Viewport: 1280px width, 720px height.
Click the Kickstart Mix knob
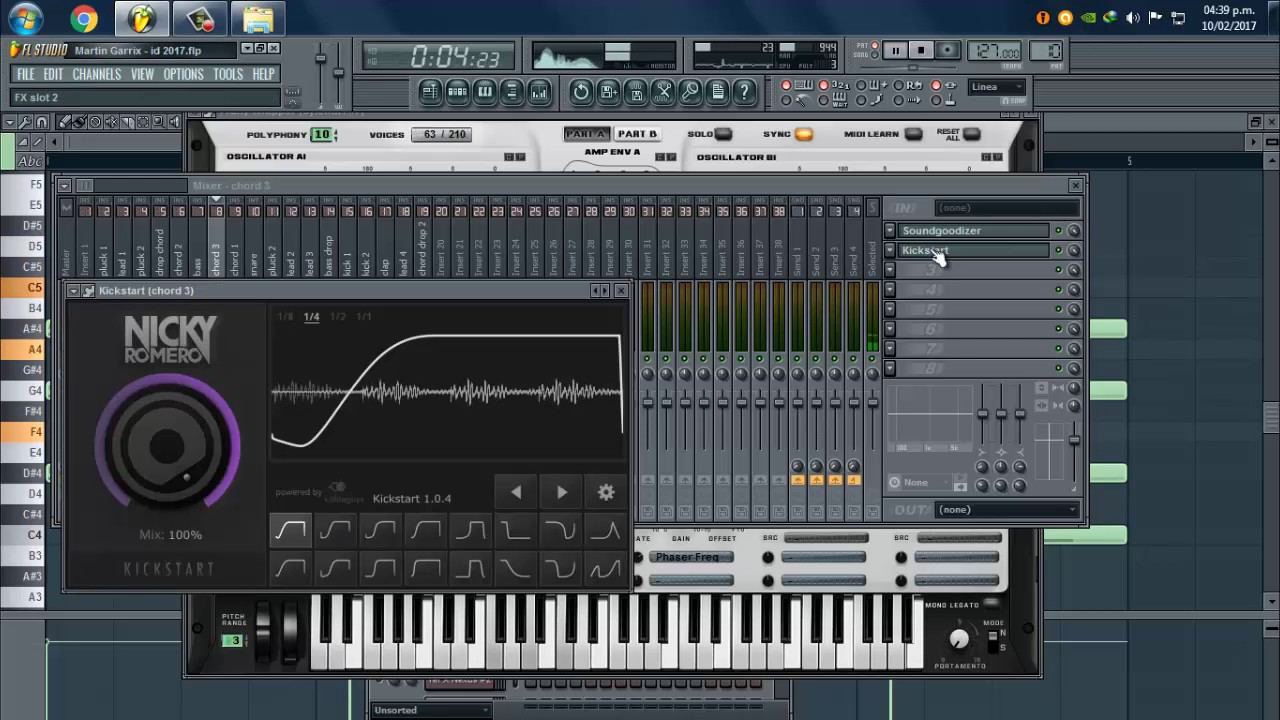(167, 446)
